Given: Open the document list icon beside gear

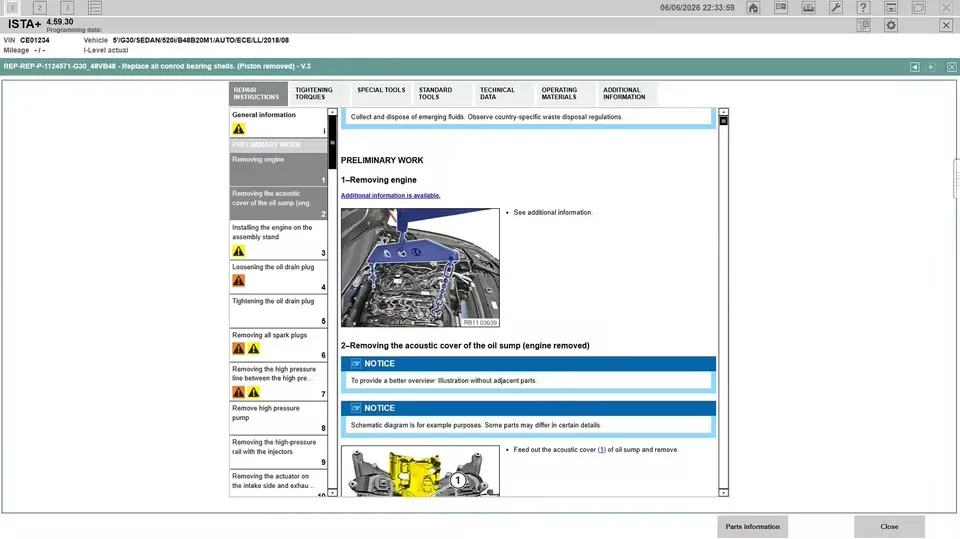Looking at the screenshot, I should point(864,25).
